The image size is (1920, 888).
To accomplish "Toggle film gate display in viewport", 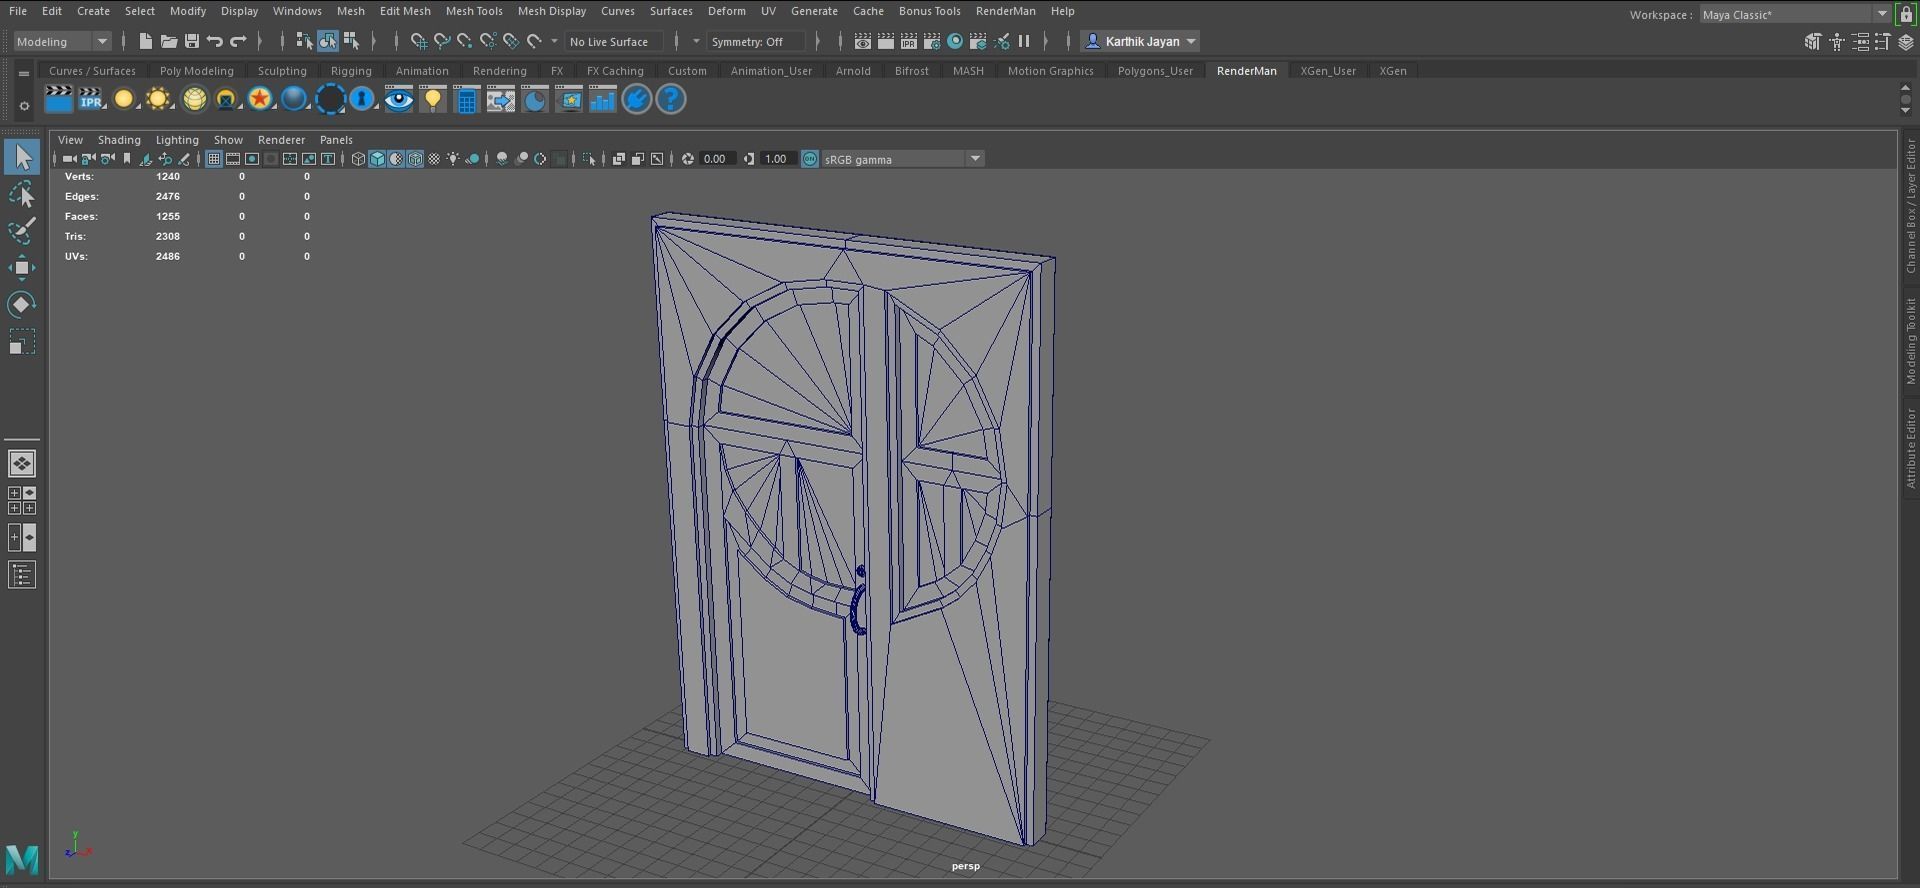I will (232, 159).
